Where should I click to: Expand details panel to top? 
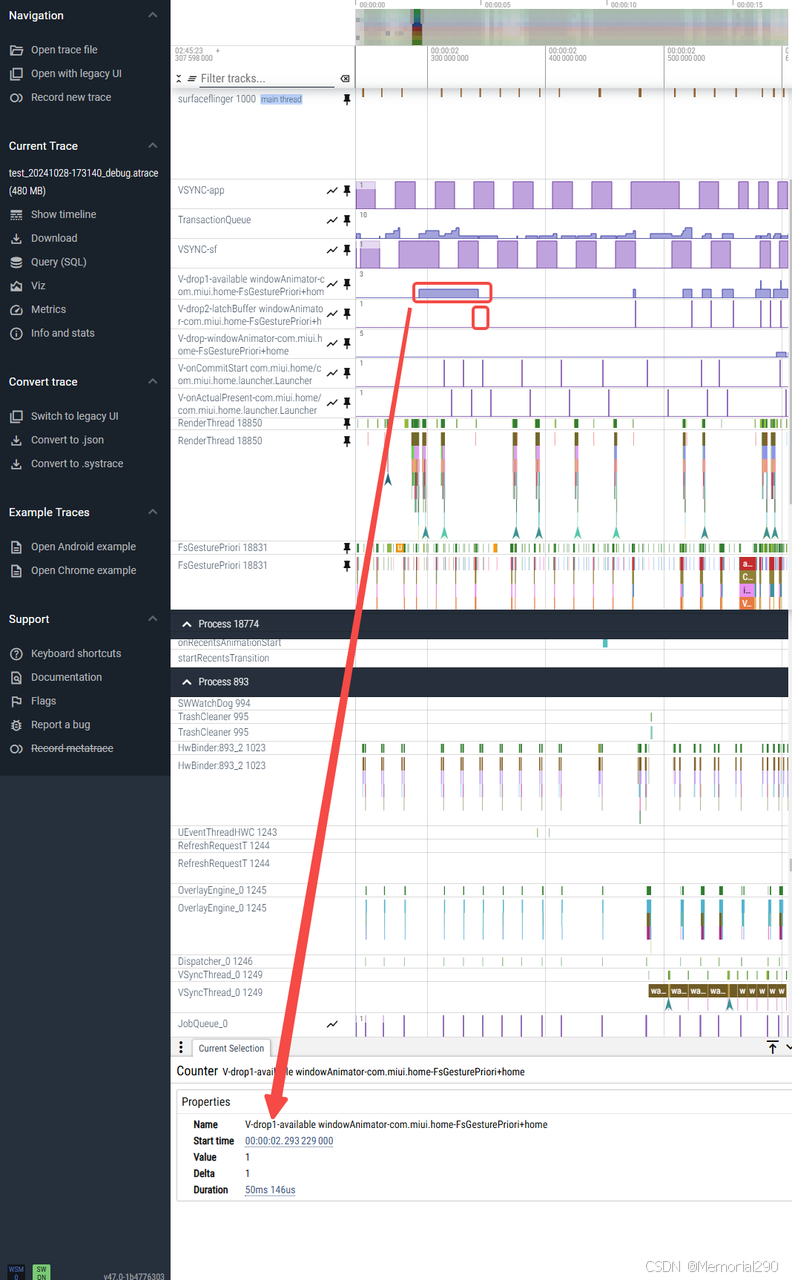pos(773,1047)
